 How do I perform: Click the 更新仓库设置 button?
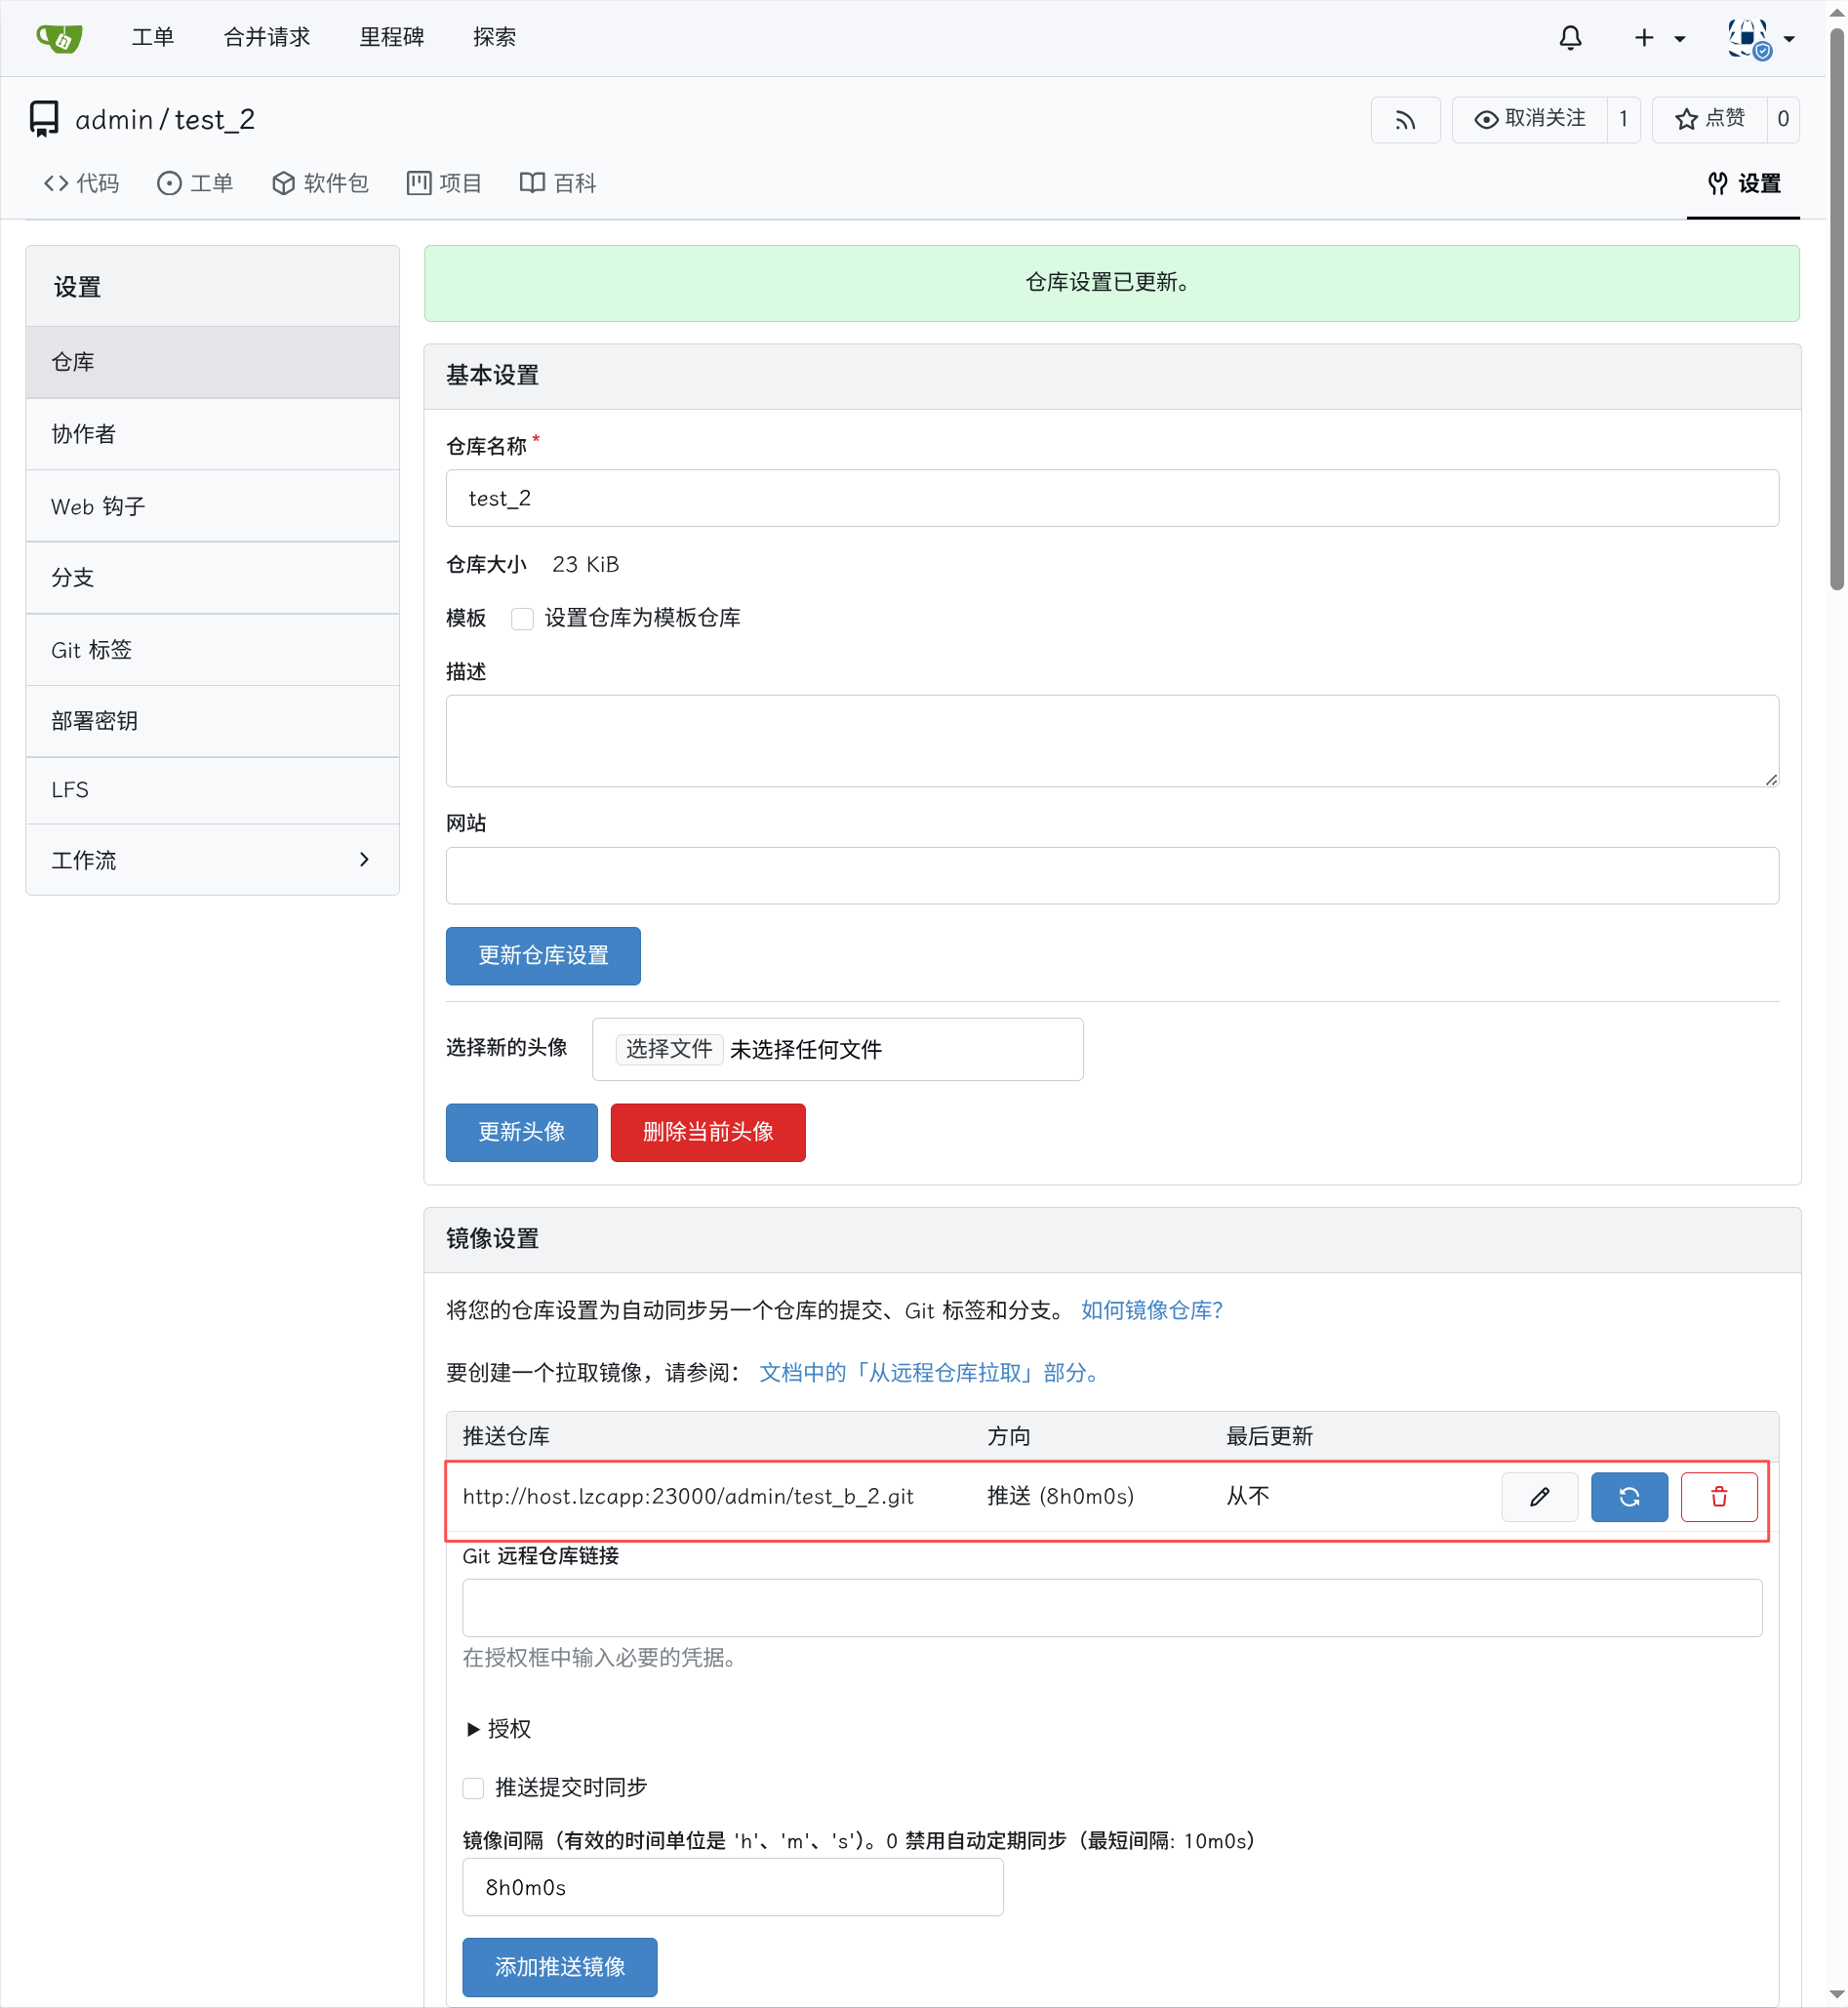pyautogui.click(x=543, y=956)
